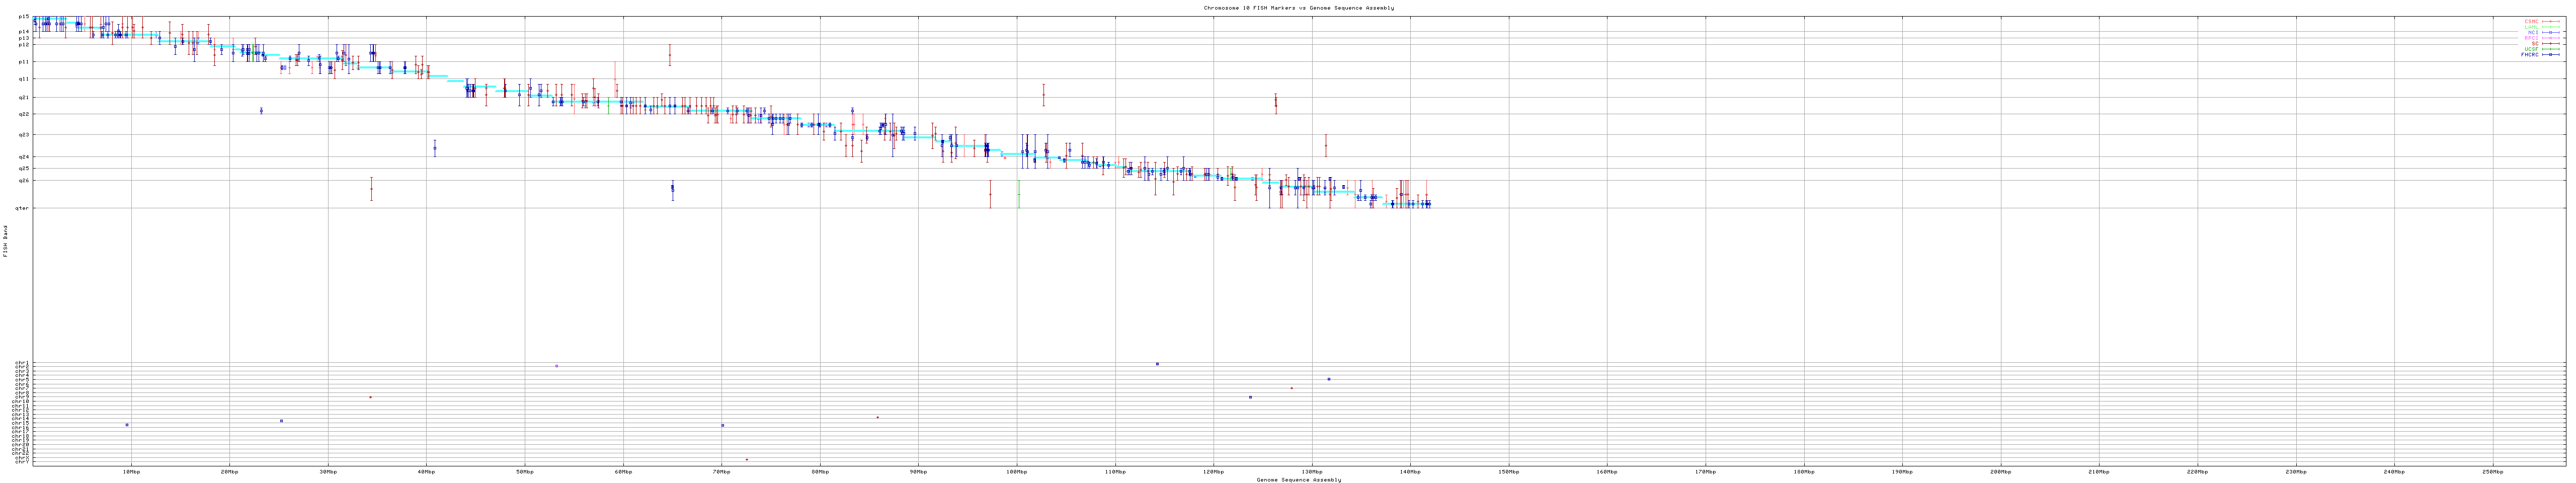Click the chart title text
This screenshot has height=483, width=2576.
pyautogui.click(x=1298, y=8)
